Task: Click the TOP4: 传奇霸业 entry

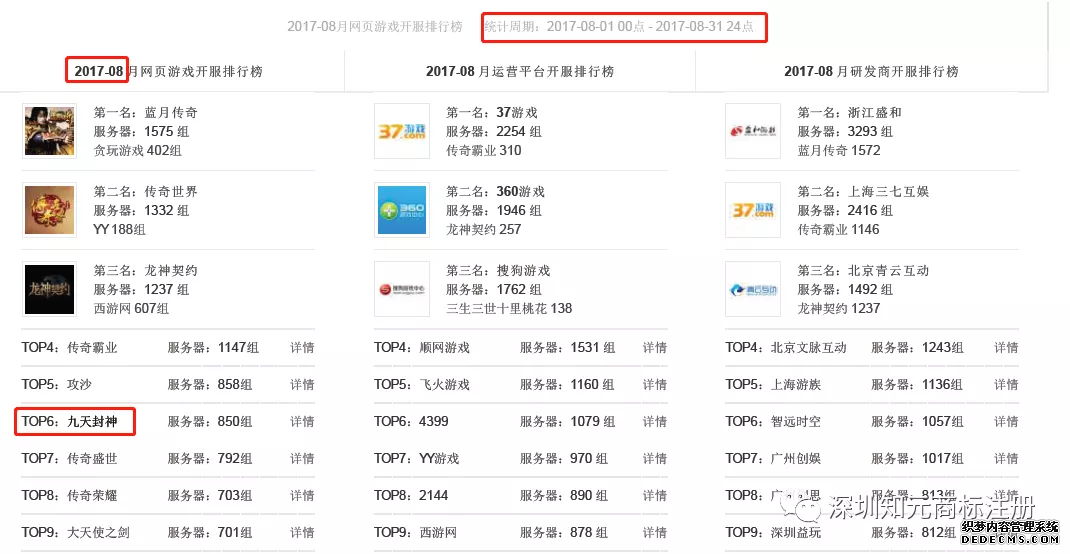Action: (x=70, y=348)
